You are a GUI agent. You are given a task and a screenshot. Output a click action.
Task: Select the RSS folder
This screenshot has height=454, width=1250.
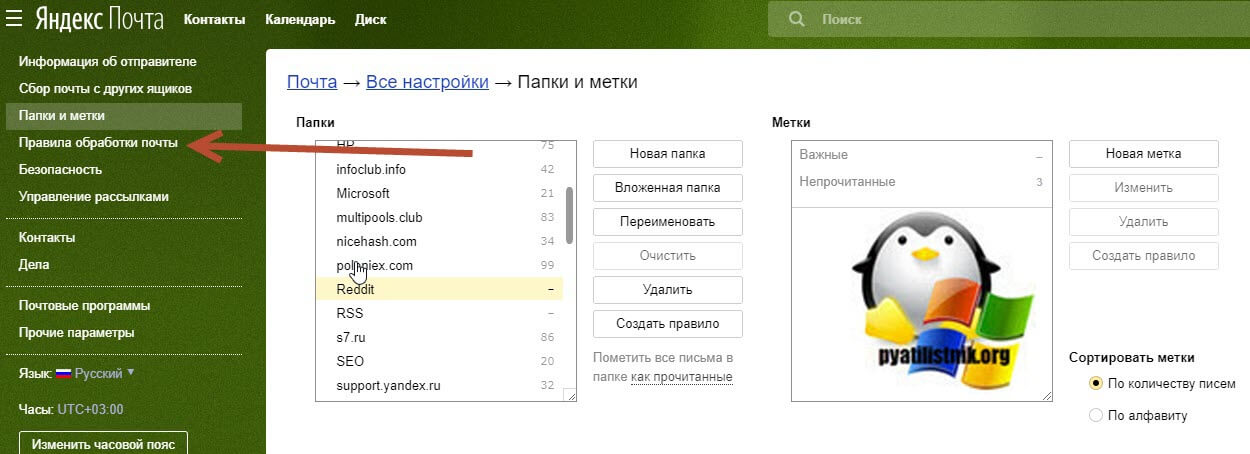439,314
